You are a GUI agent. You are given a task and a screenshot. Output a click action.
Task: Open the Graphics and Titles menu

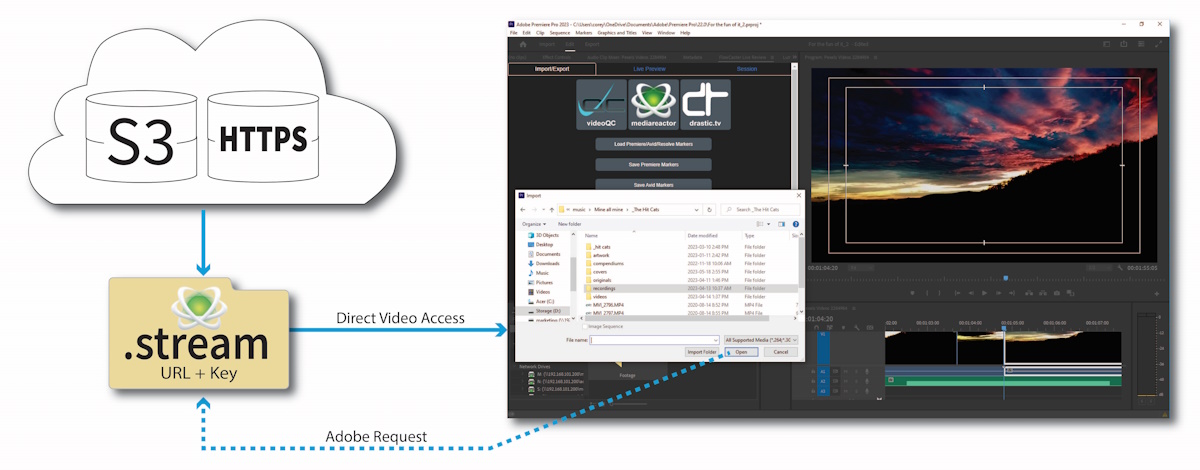[x=618, y=32]
